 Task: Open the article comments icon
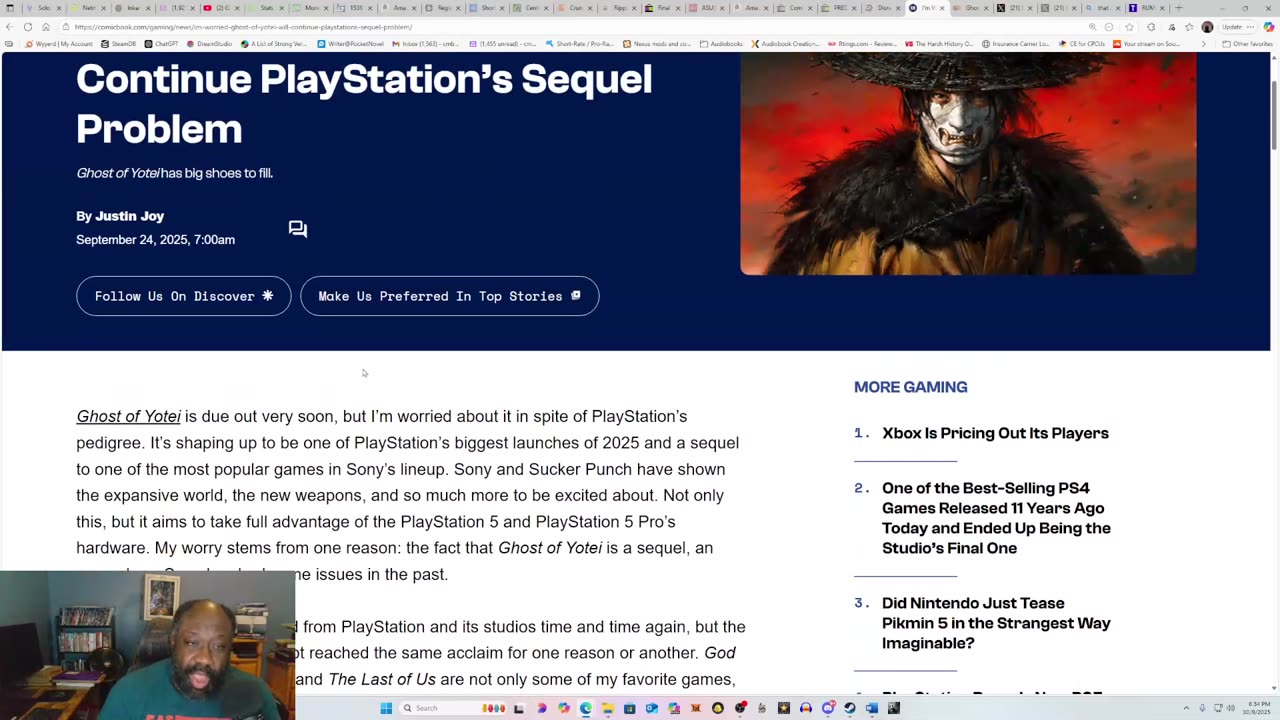297,229
